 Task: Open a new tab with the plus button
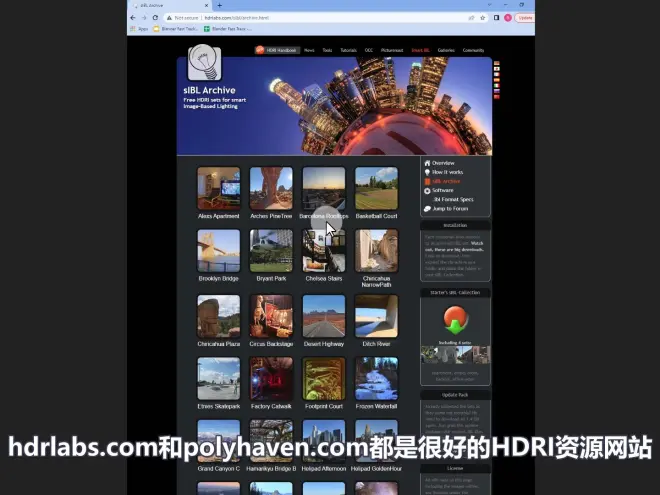219,5
